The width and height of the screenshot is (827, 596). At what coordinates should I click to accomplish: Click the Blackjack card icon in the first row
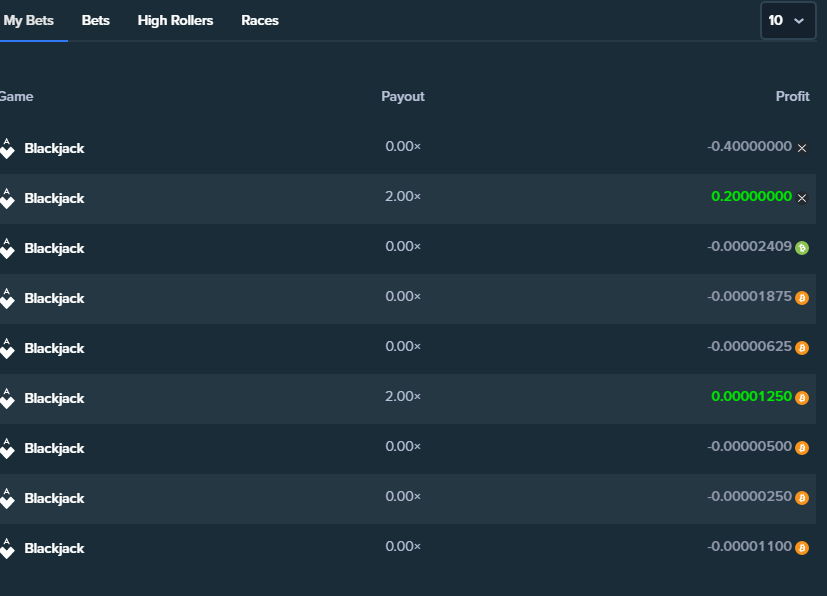coord(7,148)
